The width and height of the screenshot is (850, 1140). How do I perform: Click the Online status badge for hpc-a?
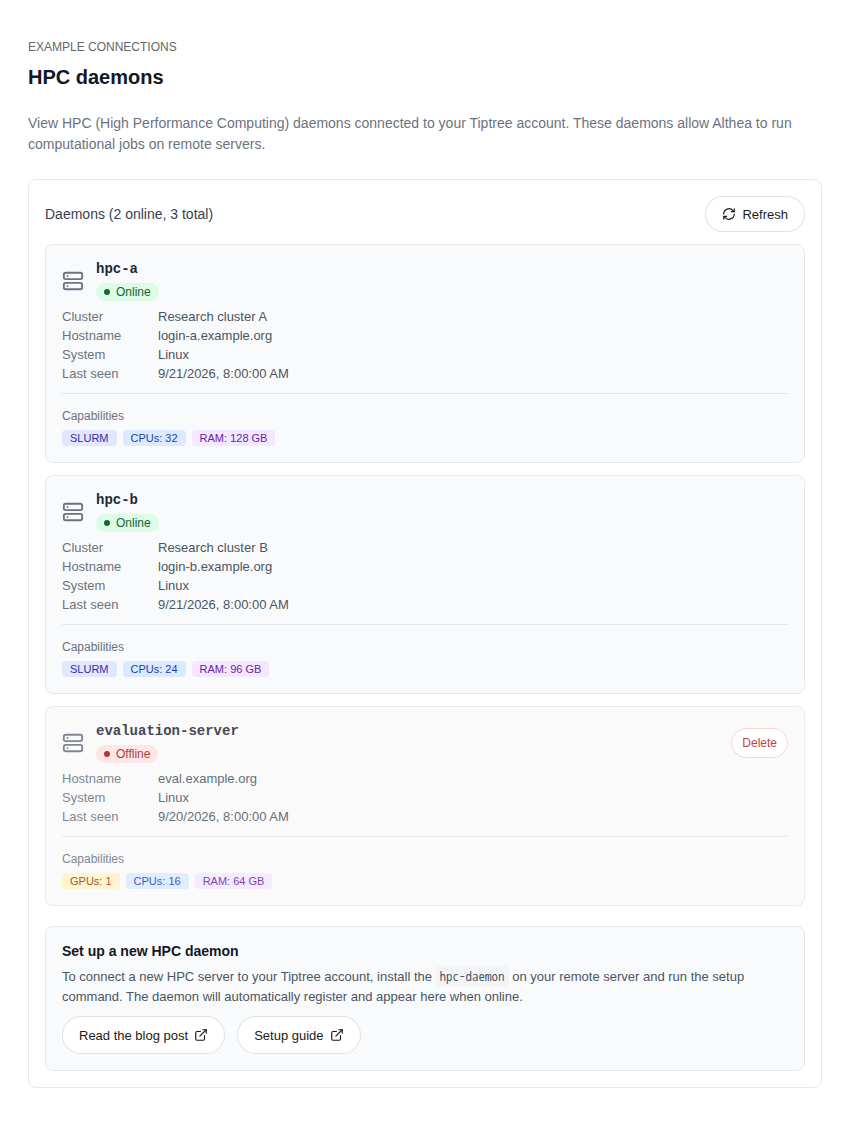[127, 292]
